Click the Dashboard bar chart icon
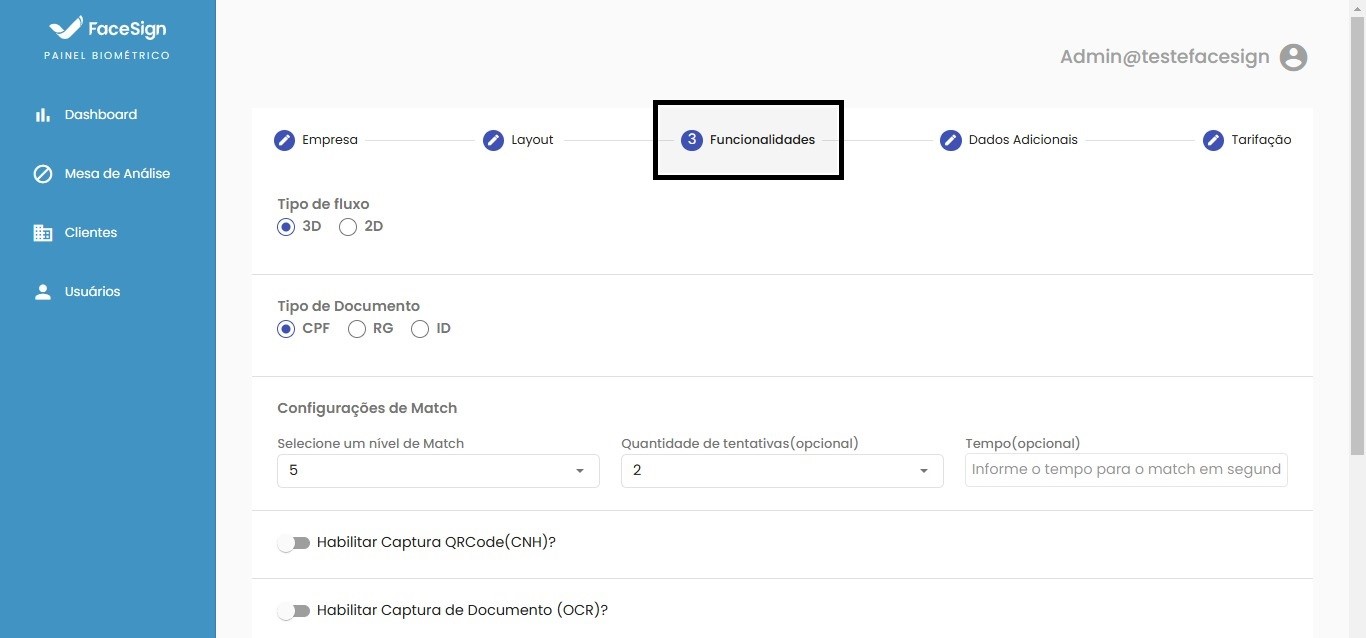 pos(43,115)
